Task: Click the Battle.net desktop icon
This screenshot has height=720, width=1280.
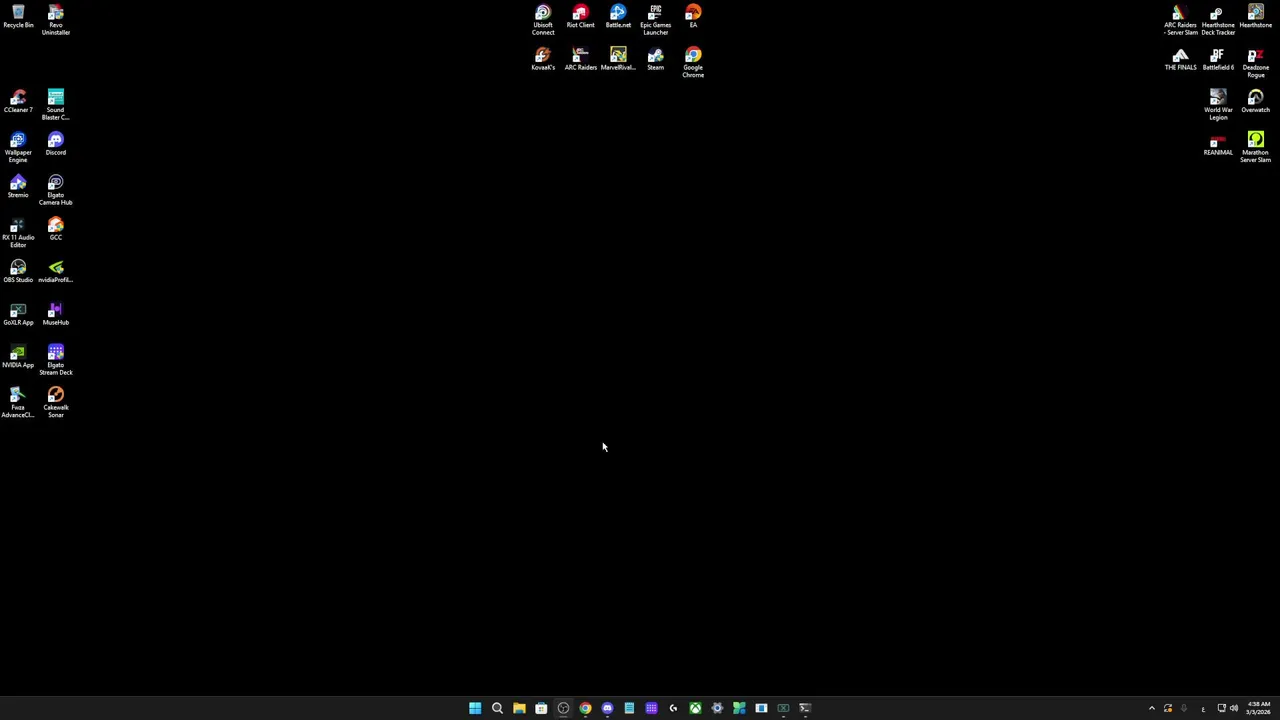Action: coord(618,17)
